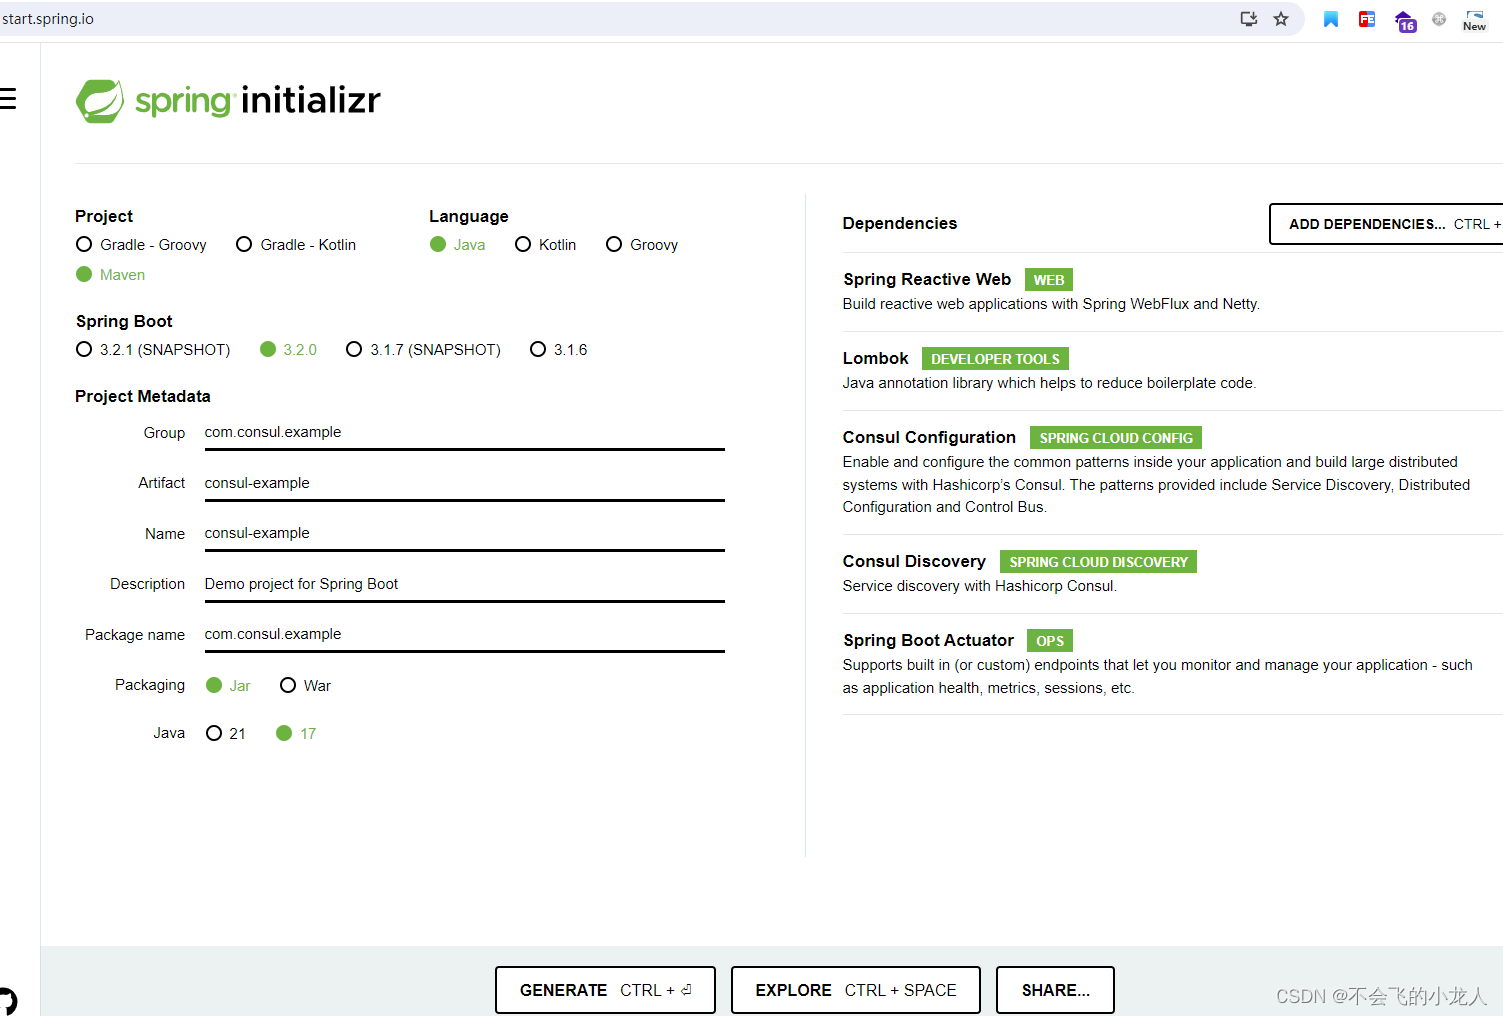Open the red FE extension icon
Viewport: 1503px width, 1016px height.
point(1367,19)
